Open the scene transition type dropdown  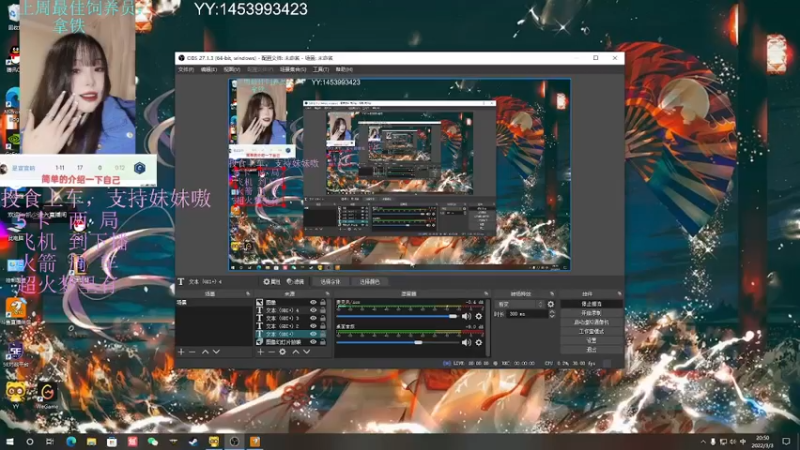coord(520,304)
